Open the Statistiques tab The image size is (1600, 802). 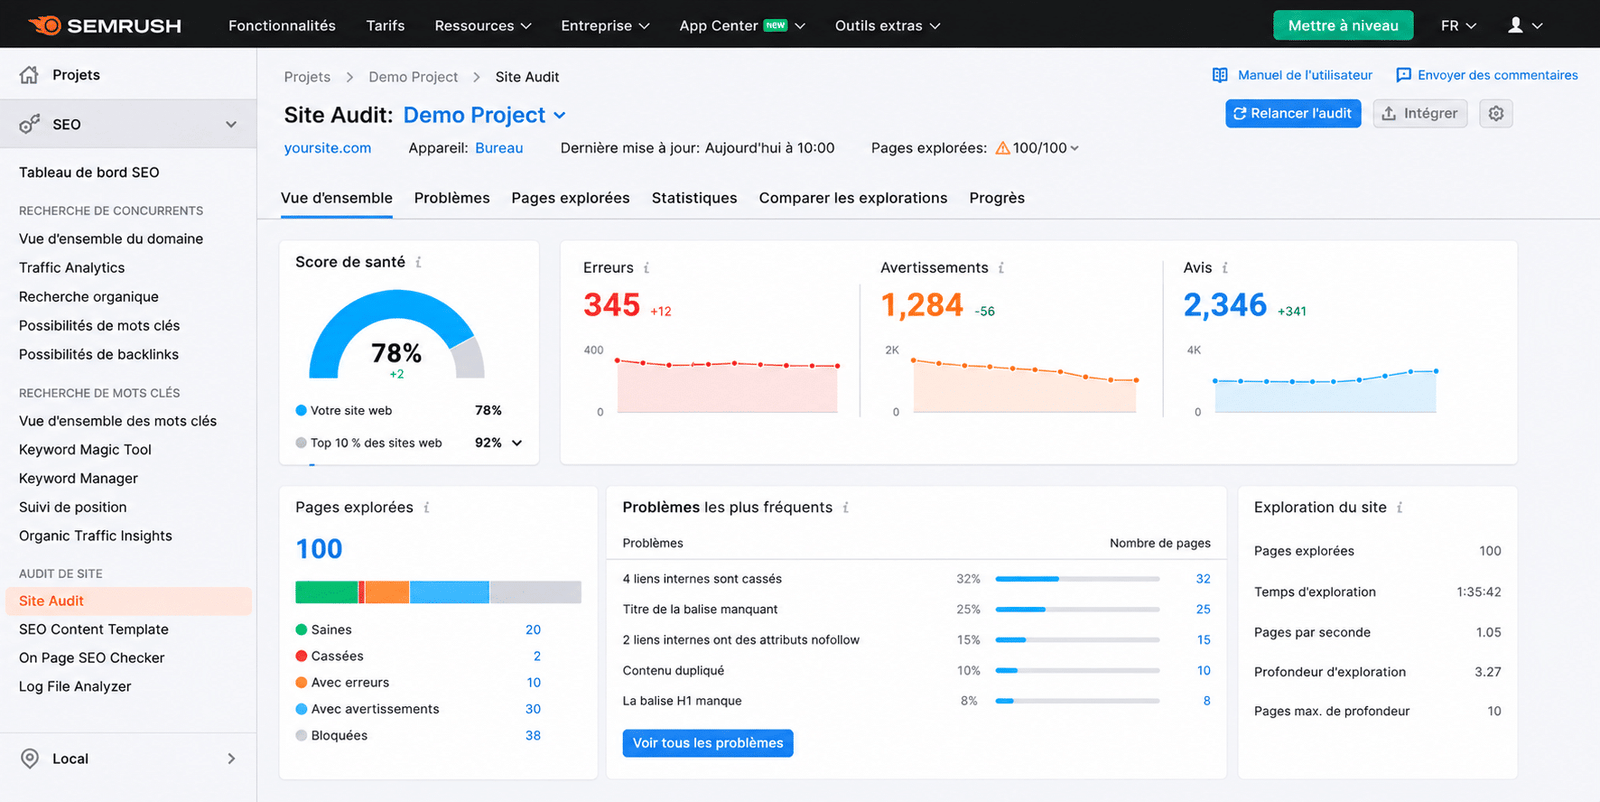point(694,198)
